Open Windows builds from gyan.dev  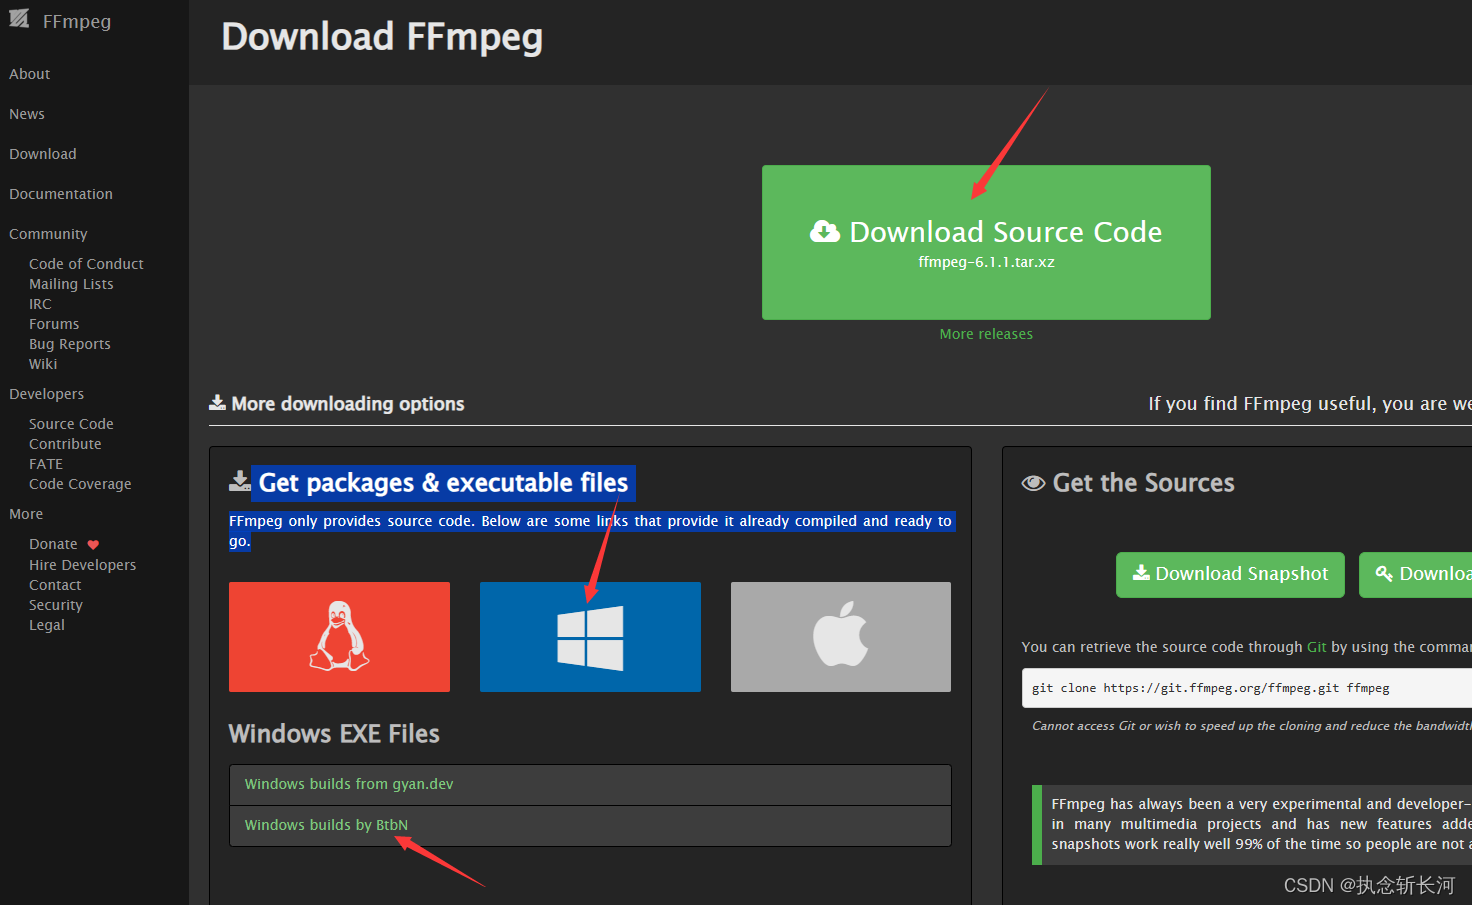click(349, 784)
